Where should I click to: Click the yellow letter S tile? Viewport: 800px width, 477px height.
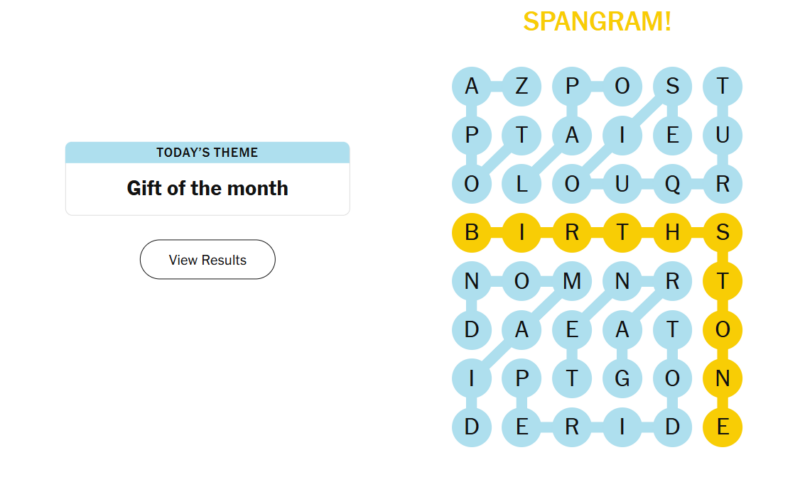tap(722, 233)
